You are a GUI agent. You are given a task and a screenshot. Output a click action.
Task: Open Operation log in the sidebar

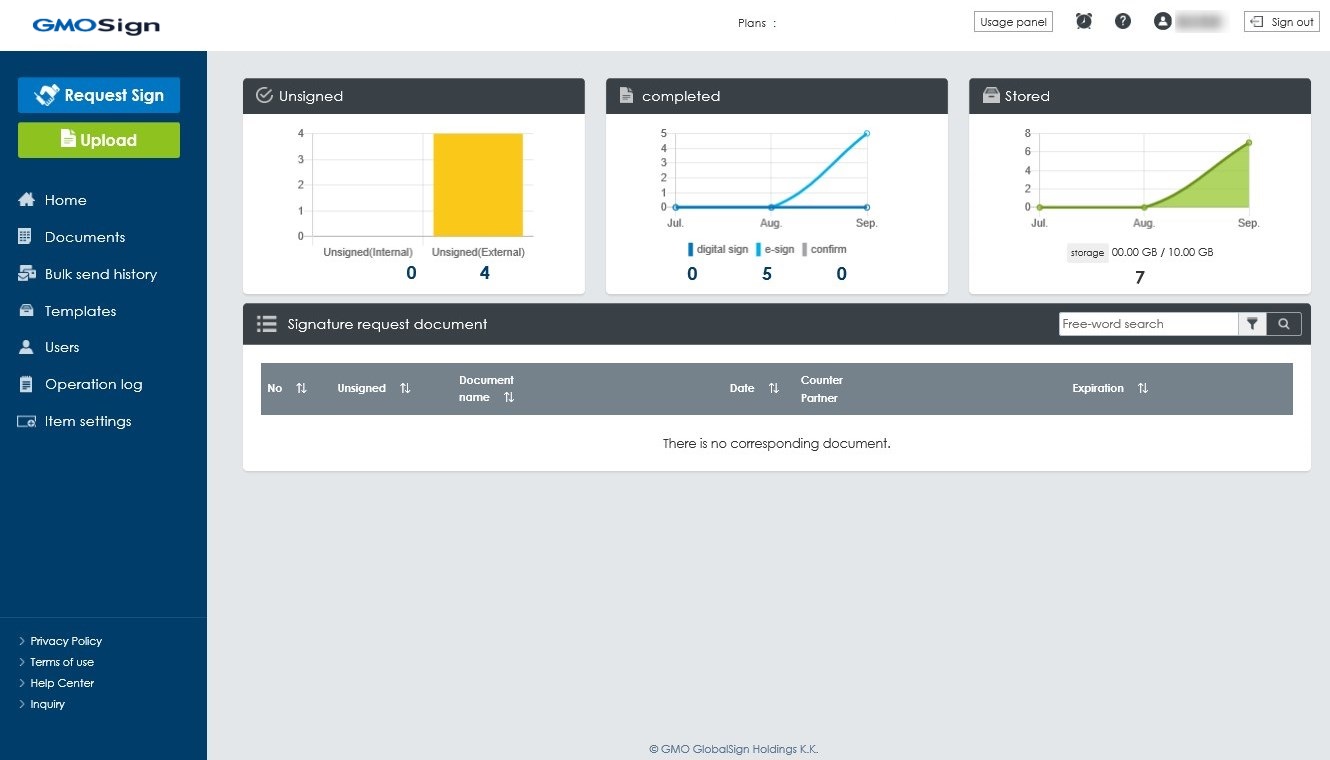(93, 384)
